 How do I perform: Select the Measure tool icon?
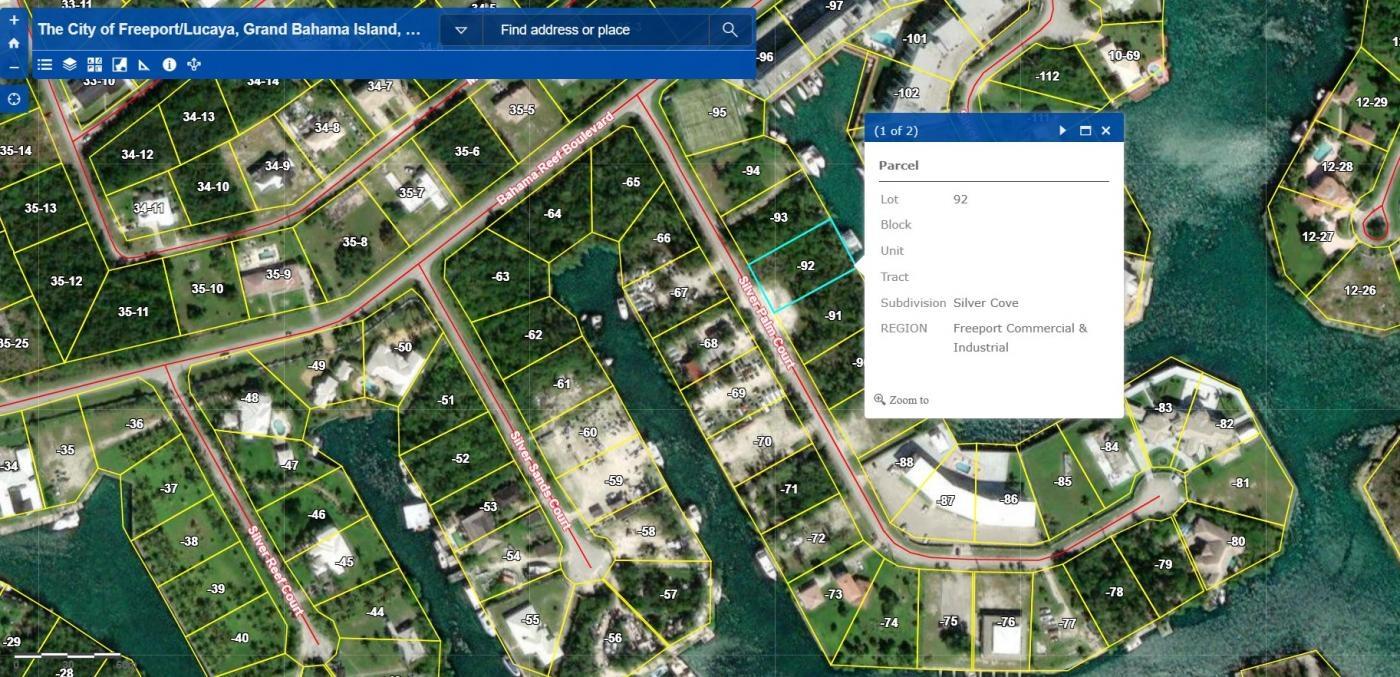click(x=144, y=65)
